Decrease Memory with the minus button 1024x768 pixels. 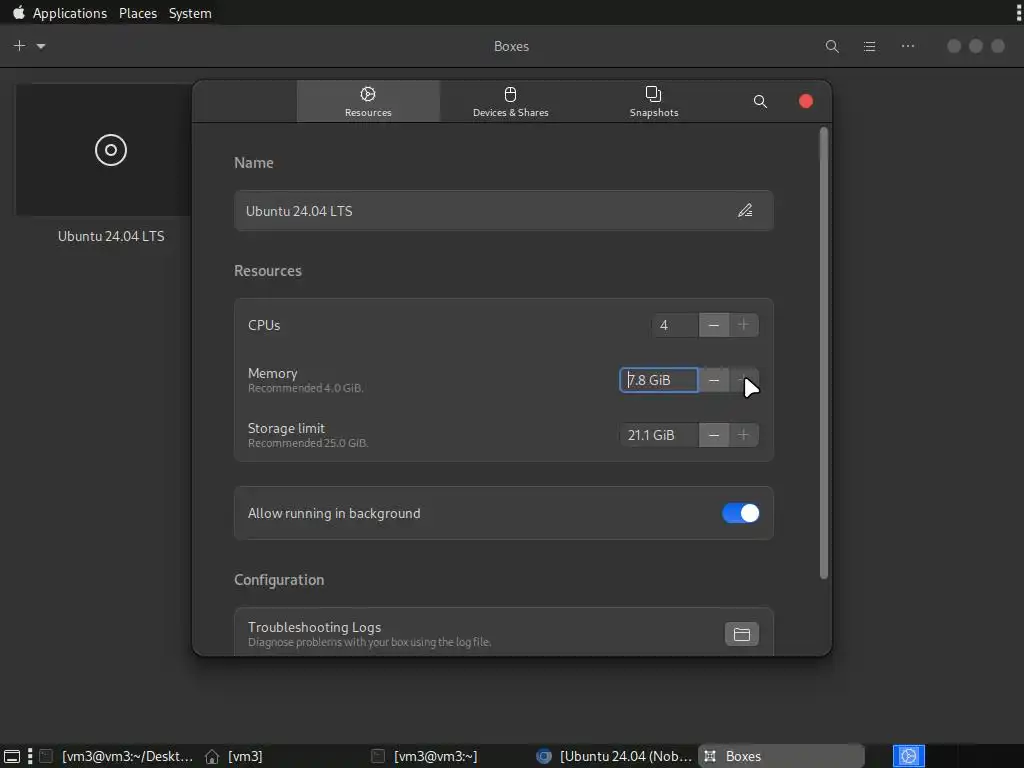(x=714, y=380)
